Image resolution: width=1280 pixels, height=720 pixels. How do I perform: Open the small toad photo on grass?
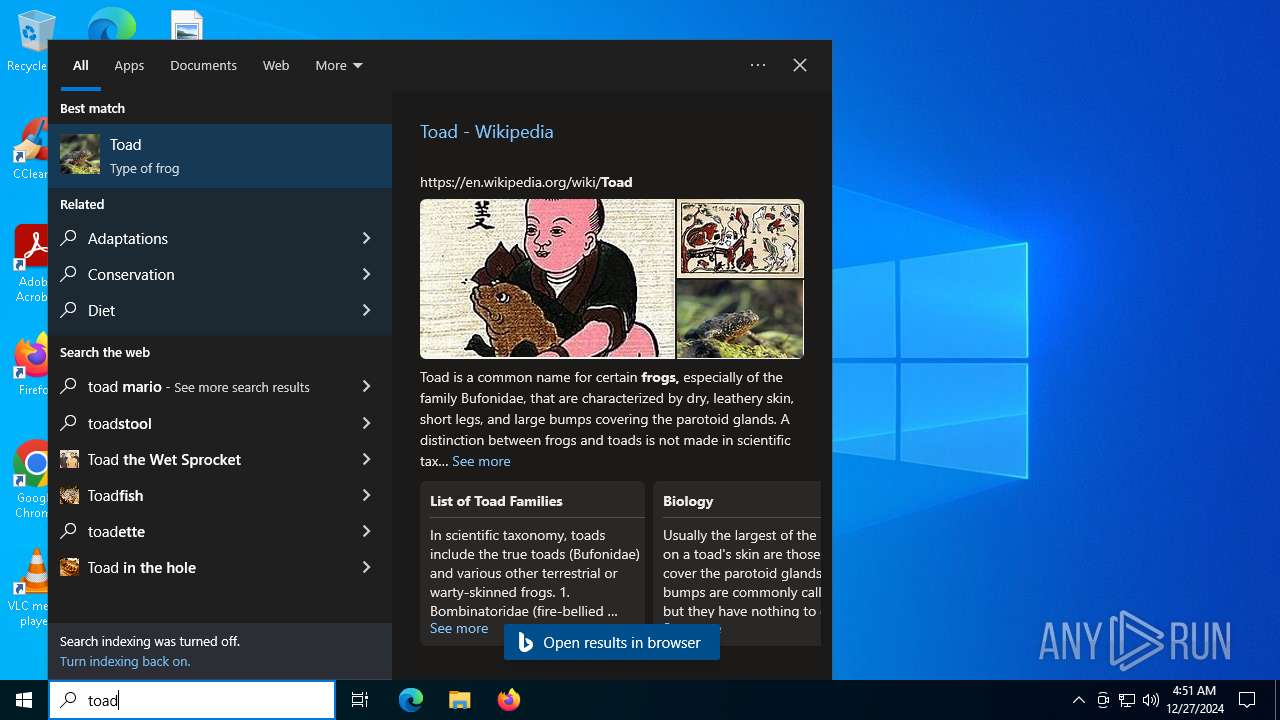pos(740,319)
